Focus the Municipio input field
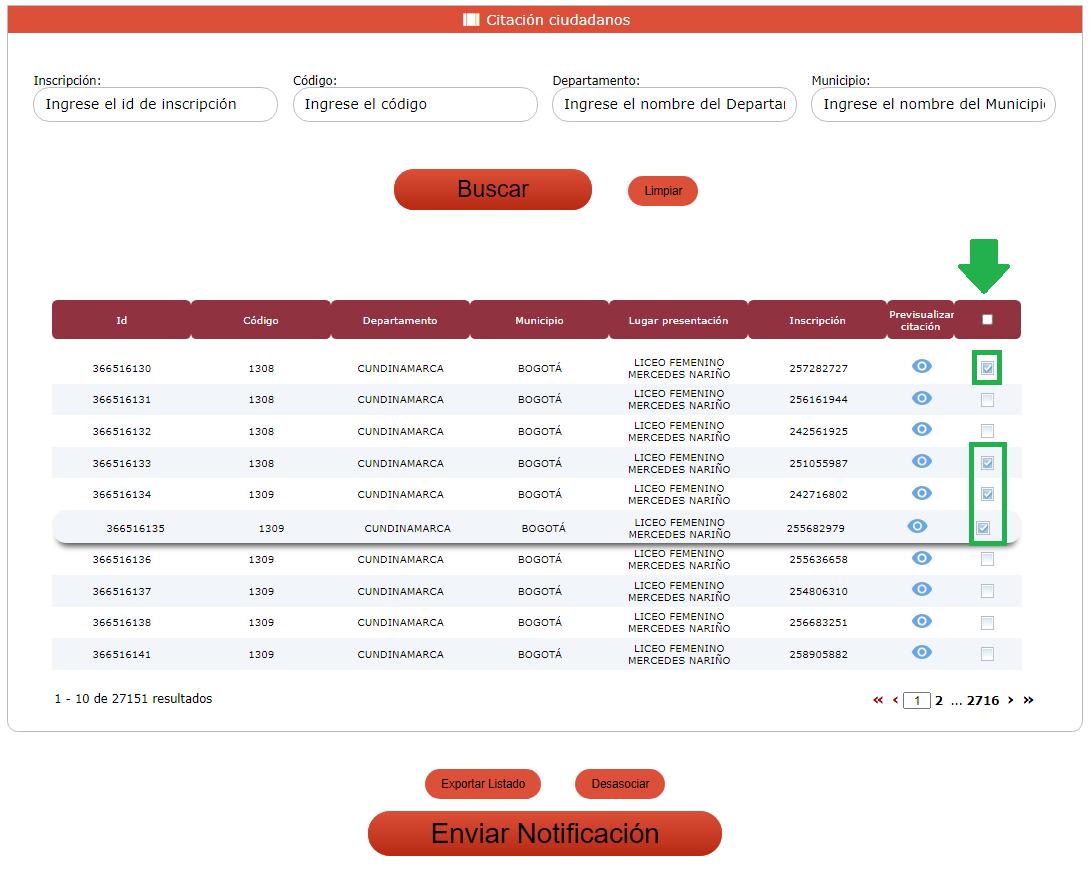Viewport: 1090px width, 878px height. pyautogui.click(x=933, y=104)
